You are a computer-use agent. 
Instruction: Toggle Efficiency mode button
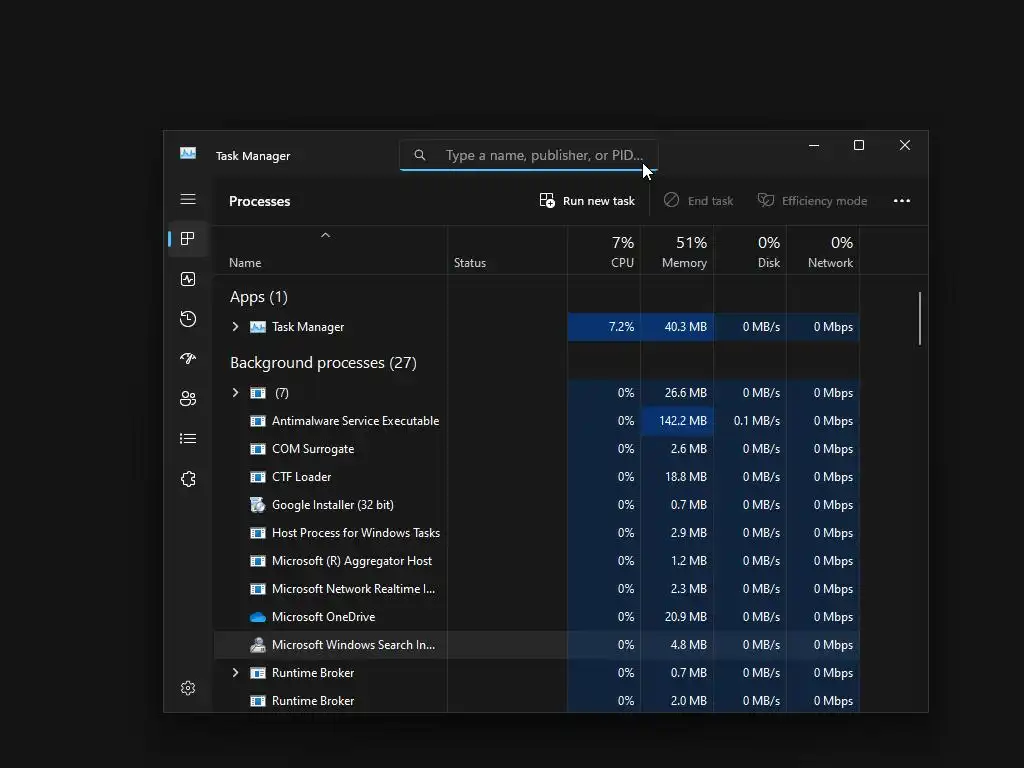812,201
